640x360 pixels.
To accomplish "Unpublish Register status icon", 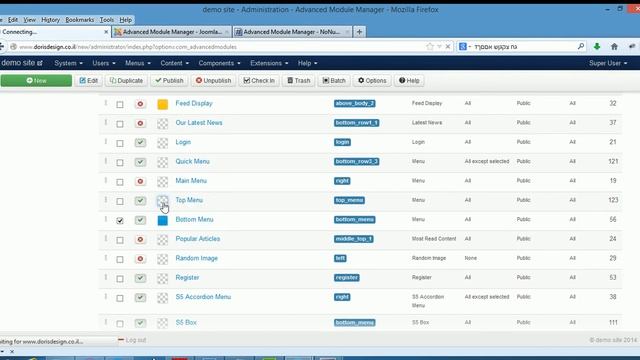I will point(140,278).
